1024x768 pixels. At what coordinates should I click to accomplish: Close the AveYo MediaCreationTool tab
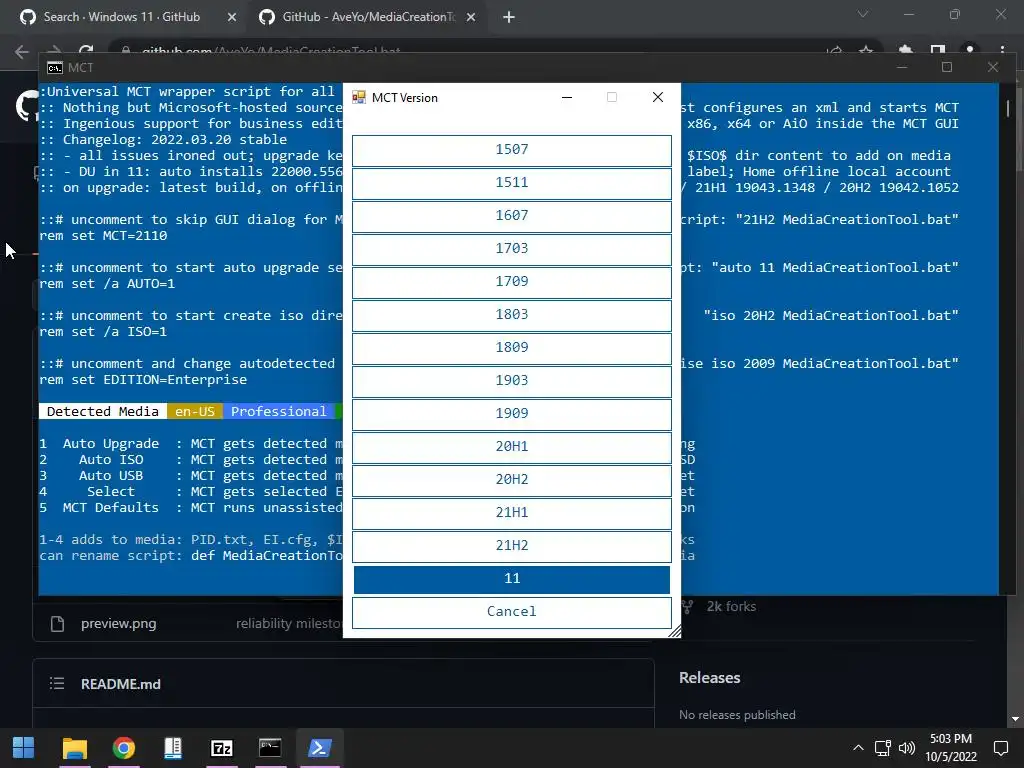(x=471, y=17)
